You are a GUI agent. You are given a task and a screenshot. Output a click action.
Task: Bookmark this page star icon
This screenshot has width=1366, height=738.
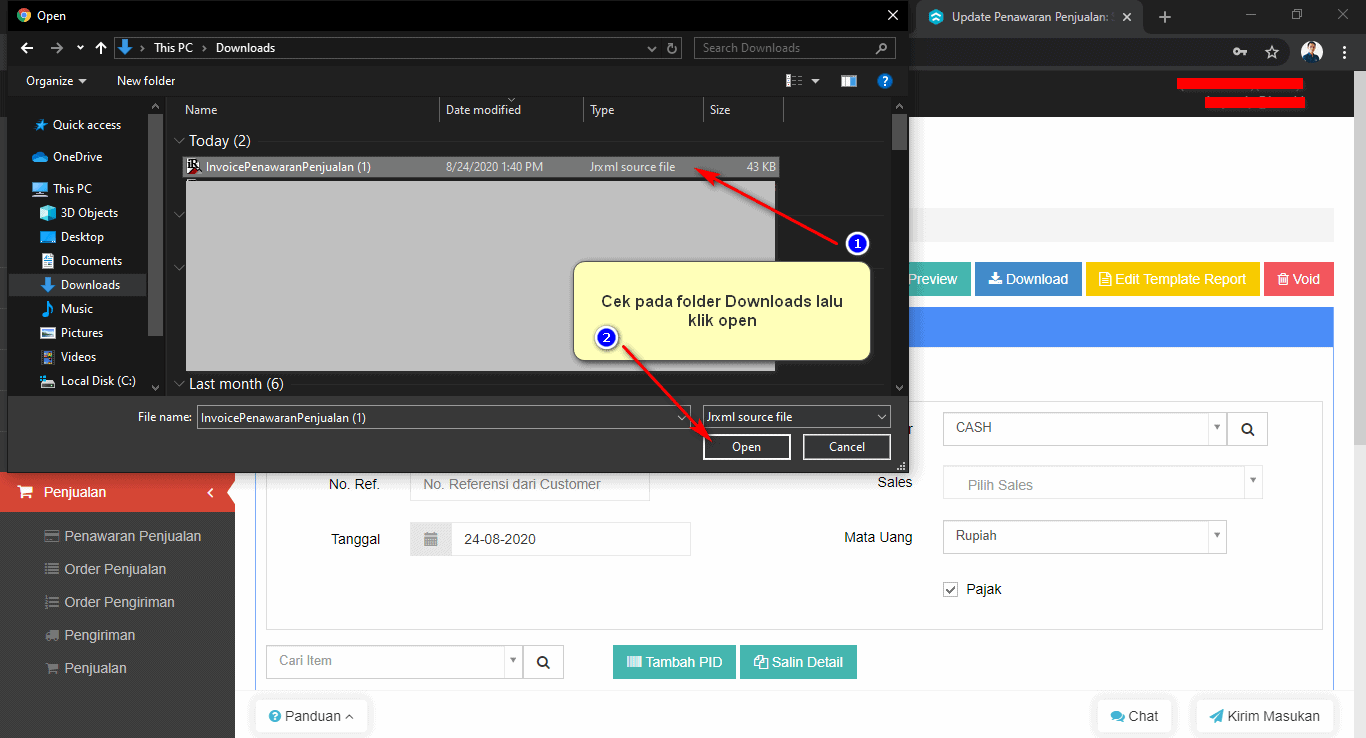pos(1272,52)
